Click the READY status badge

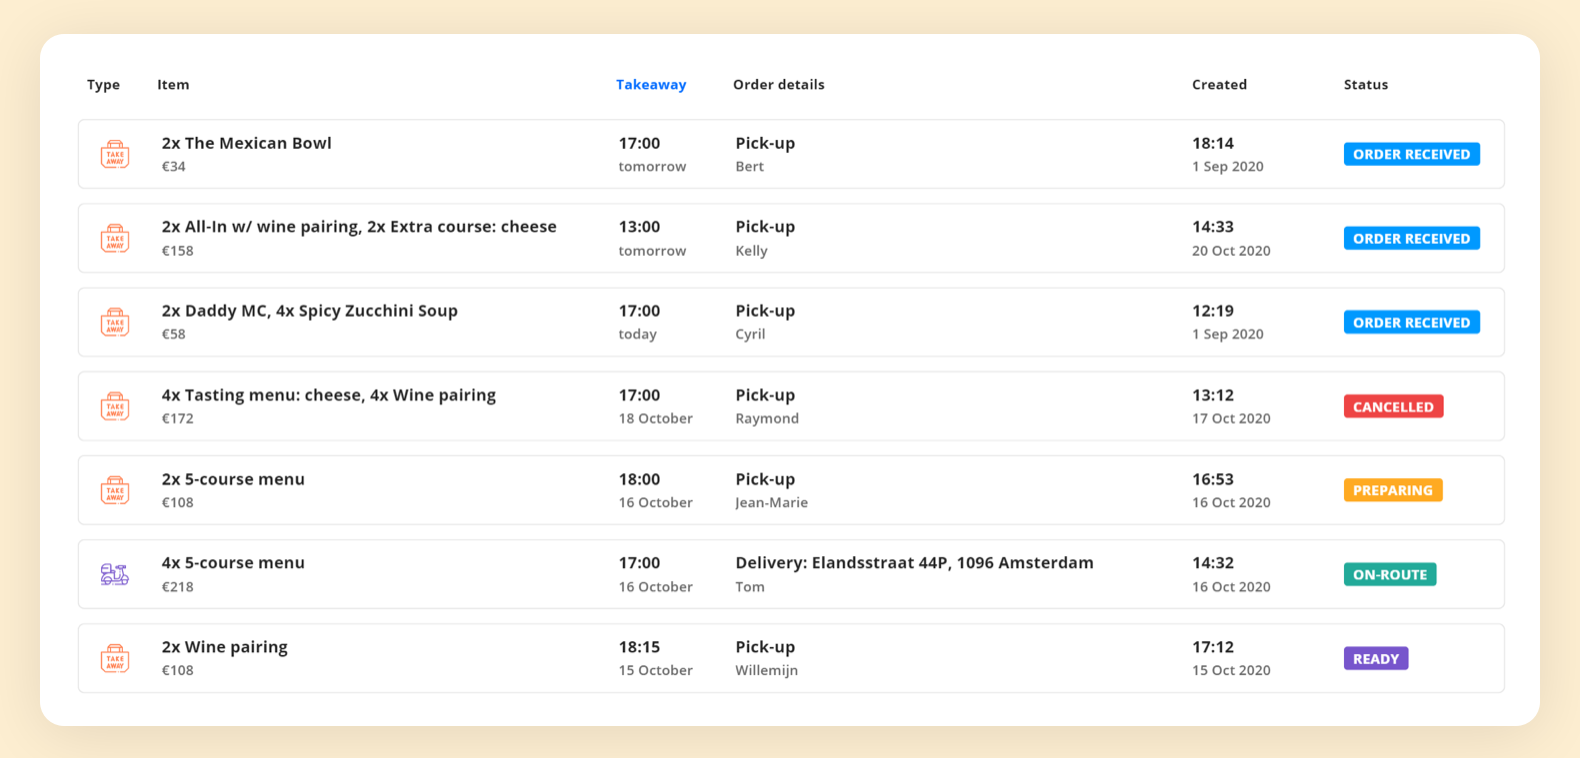1376,658
